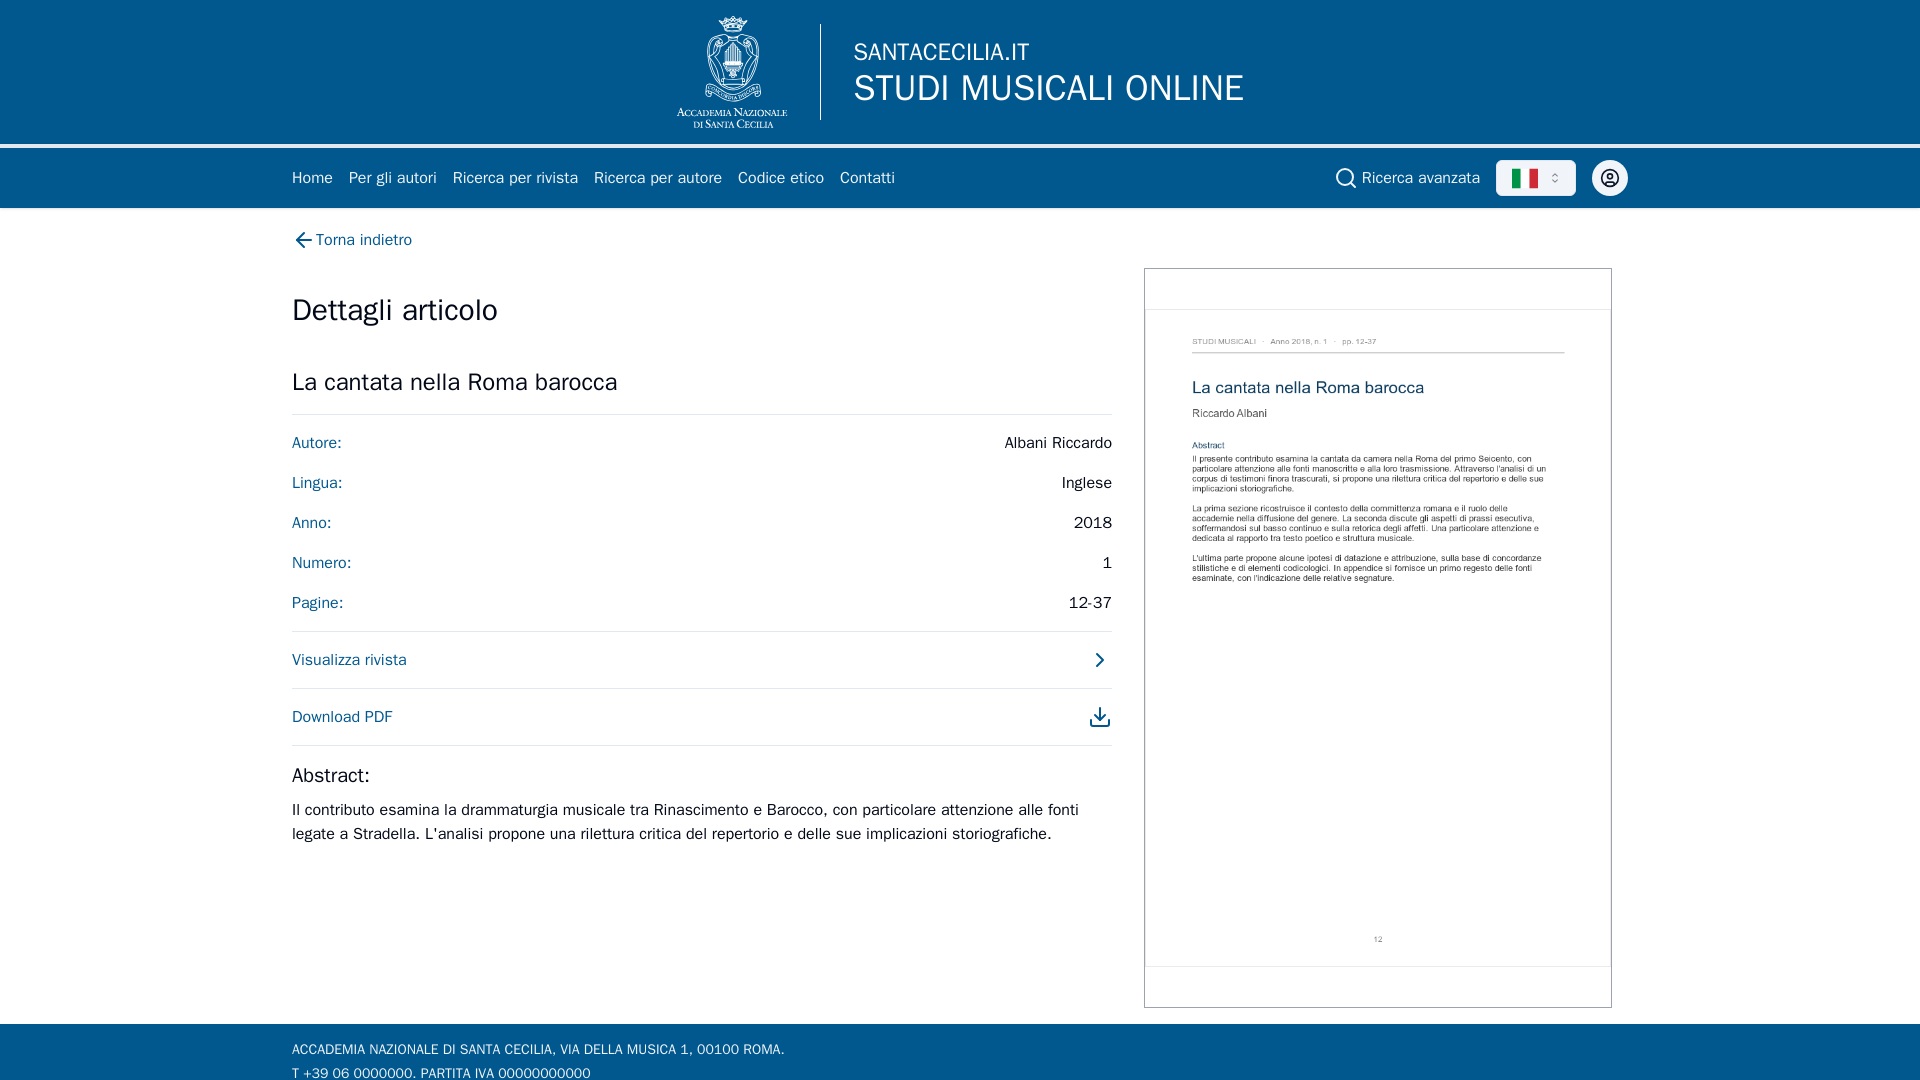The image size is (1920, 1080).
Task: Click the Autore label
Action: pyautogui.click(x=316, y=443)
